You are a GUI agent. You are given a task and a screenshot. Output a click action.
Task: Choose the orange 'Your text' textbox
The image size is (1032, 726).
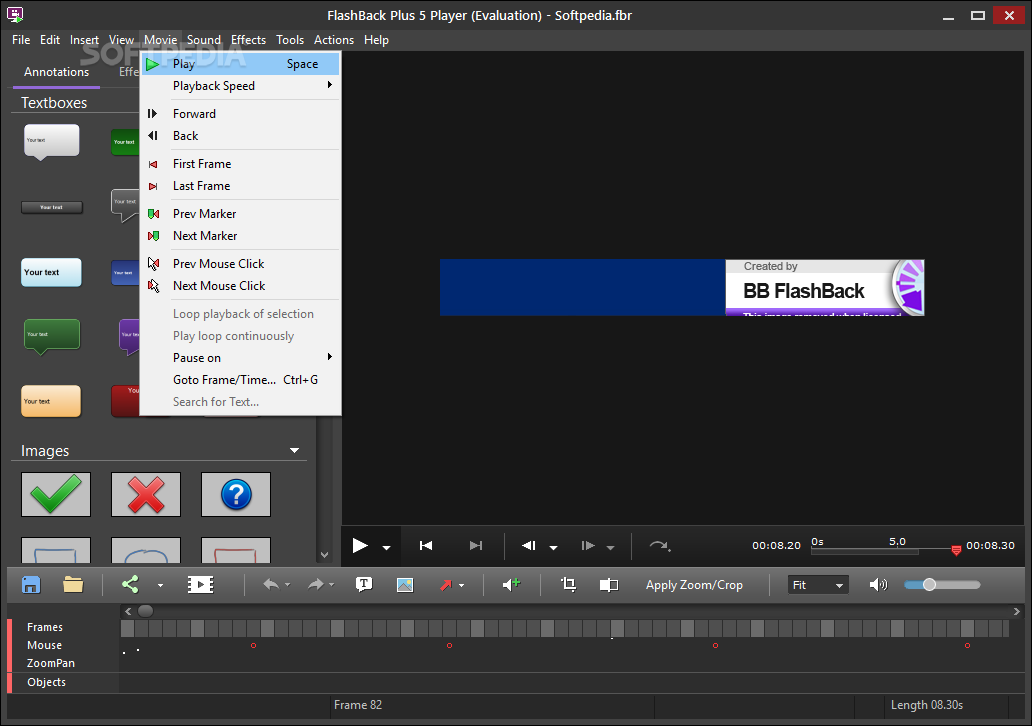(x=51, y=402)
